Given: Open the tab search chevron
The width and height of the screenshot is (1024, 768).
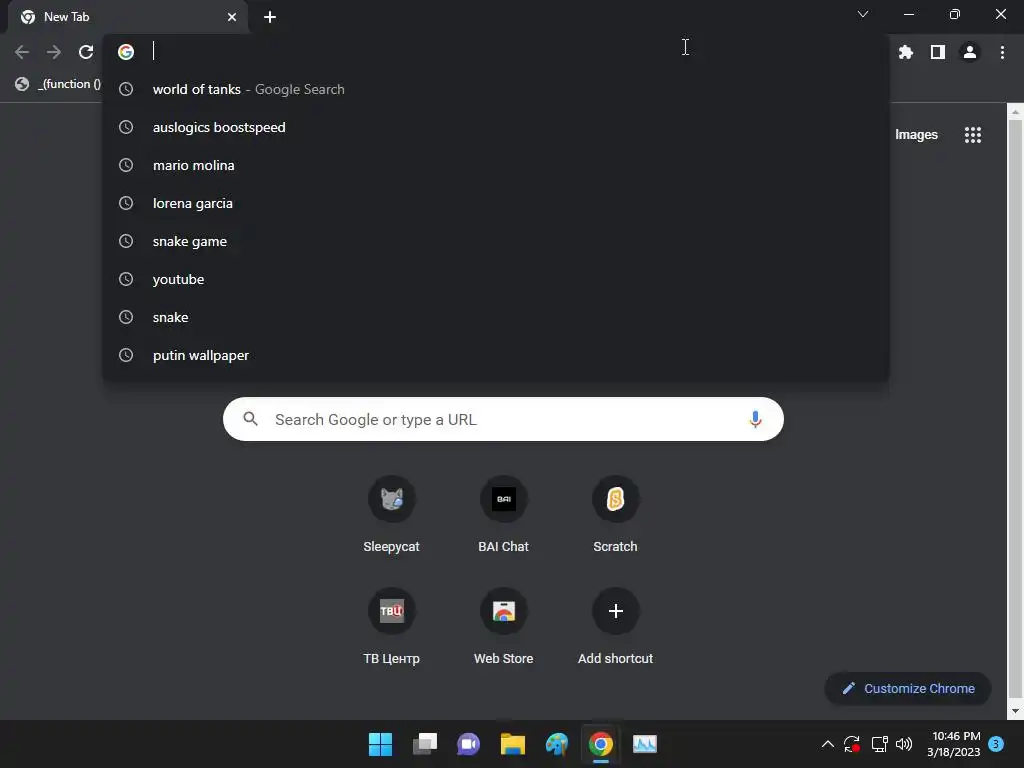Looking at the screenshot, I should [863, 14].
